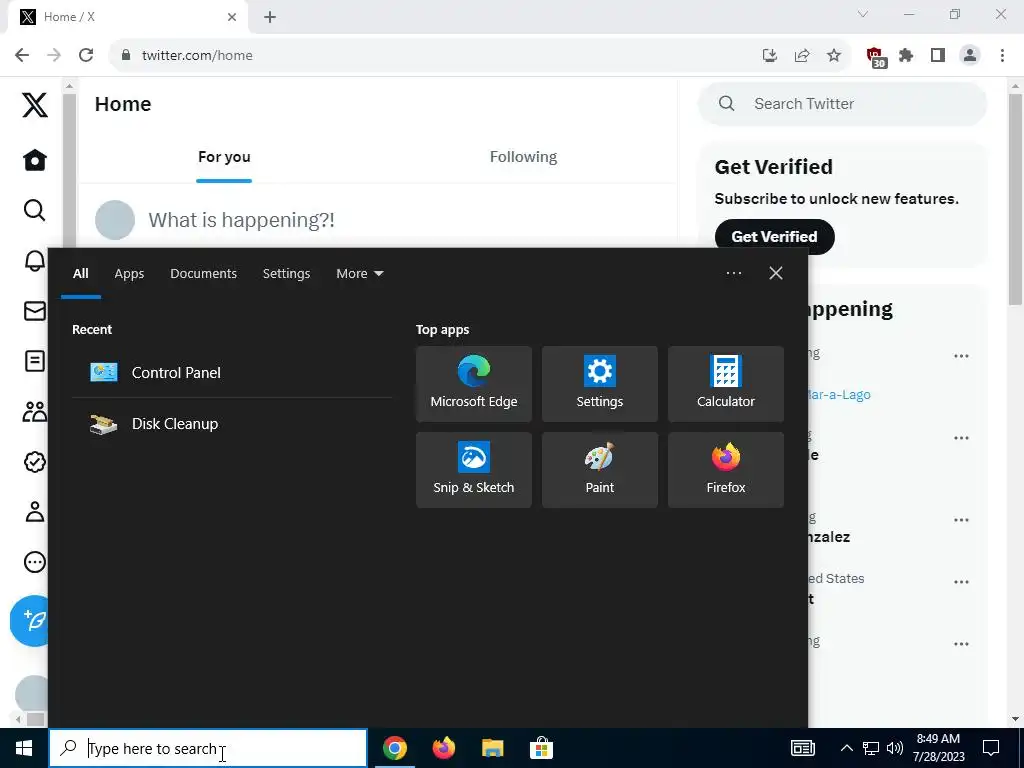Go back in Chrome
Screen dimensions: 1024x768
22,56
